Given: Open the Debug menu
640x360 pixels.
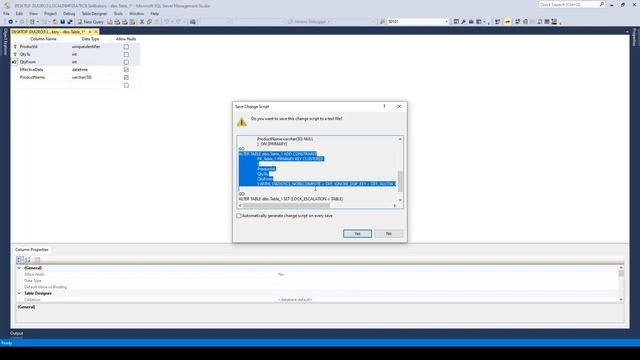Looking at the screenshot, I should coord(69,13).
